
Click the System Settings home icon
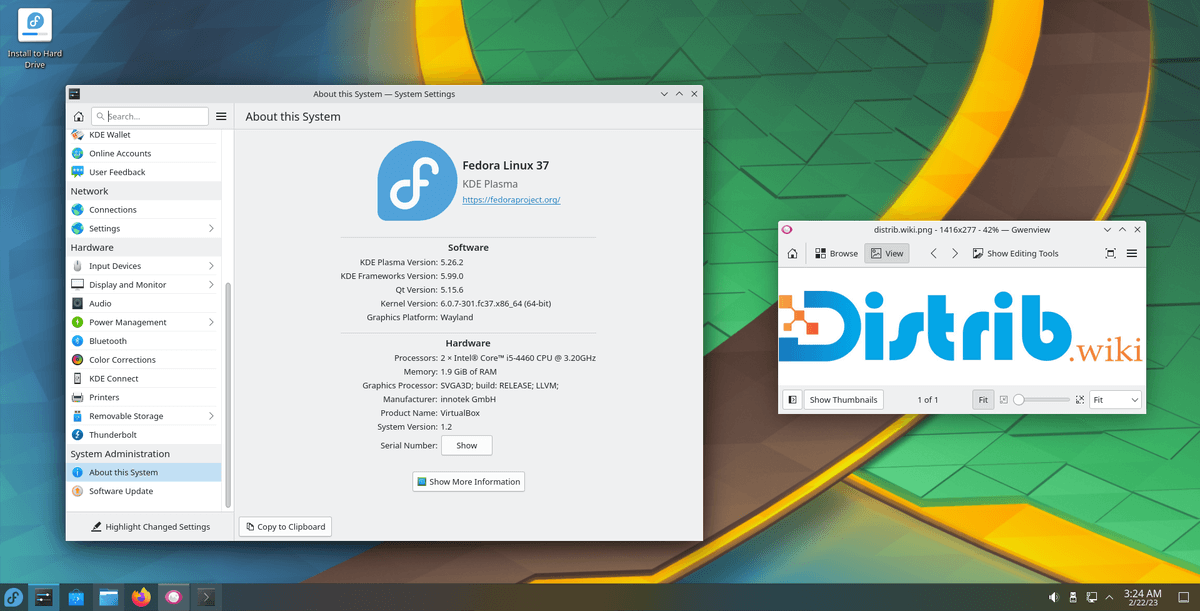pos(78,117)
